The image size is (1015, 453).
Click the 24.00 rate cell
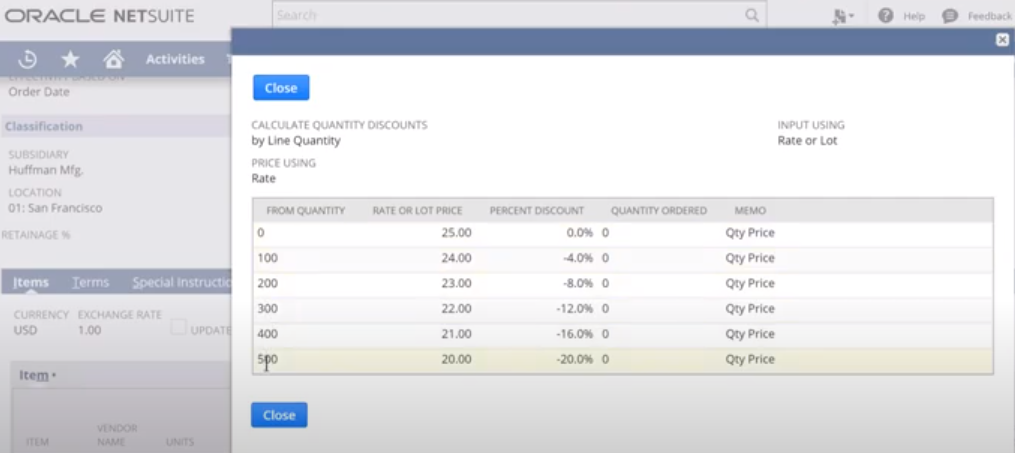coord(456,258)
